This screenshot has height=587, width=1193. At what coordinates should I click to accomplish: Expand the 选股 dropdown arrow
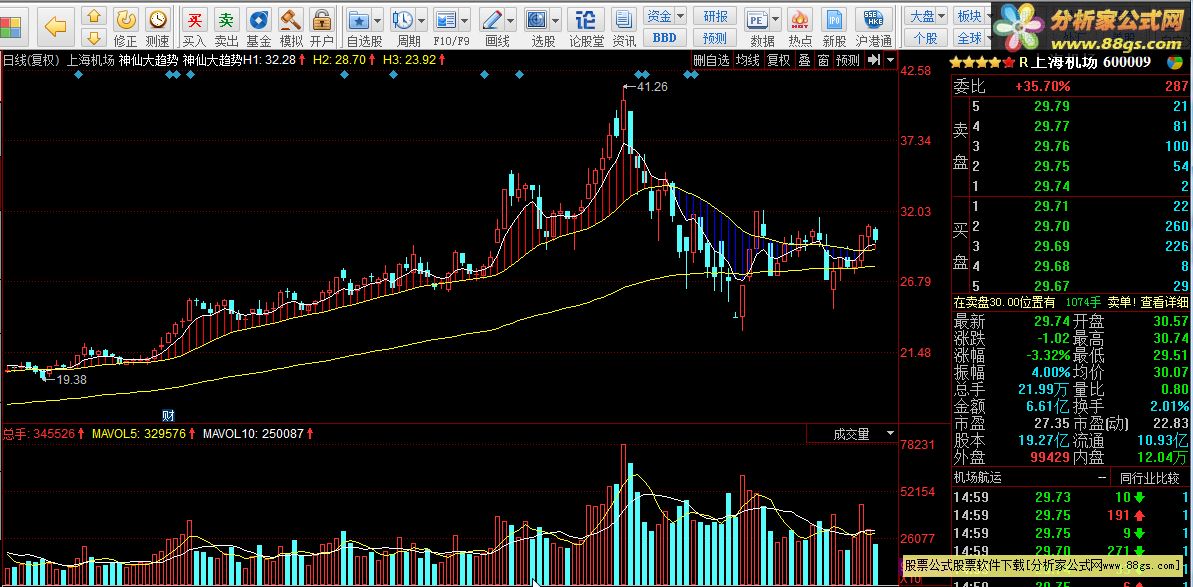[x=555, y=21]
